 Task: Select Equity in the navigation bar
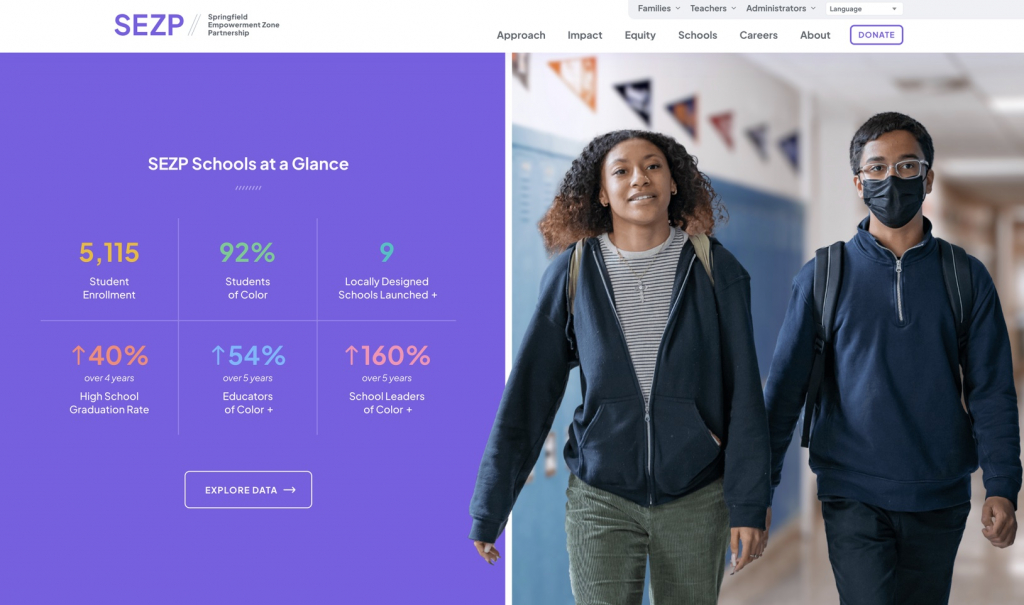639,35
